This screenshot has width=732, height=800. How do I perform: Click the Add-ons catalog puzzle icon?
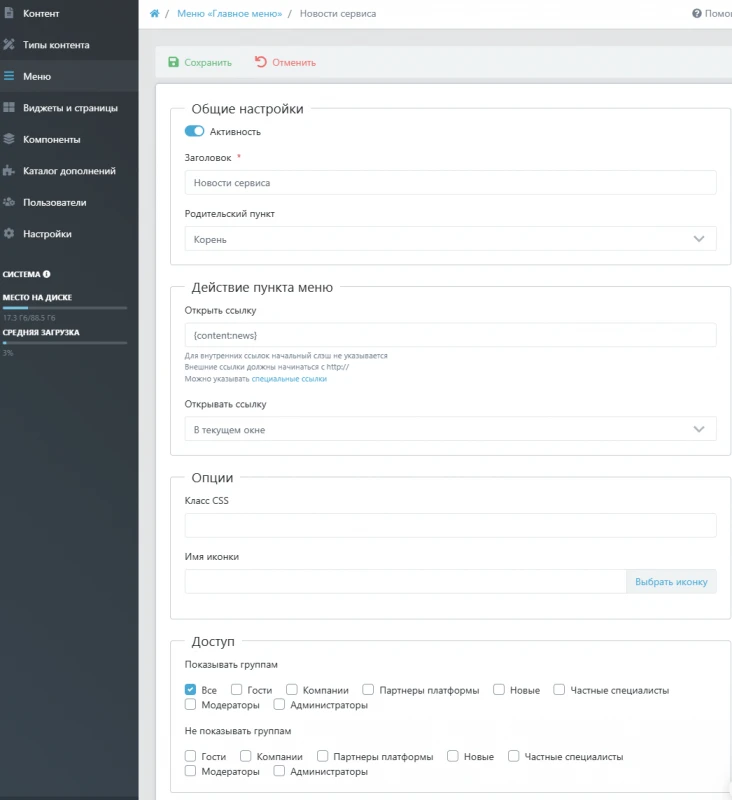tap(9, 171)
